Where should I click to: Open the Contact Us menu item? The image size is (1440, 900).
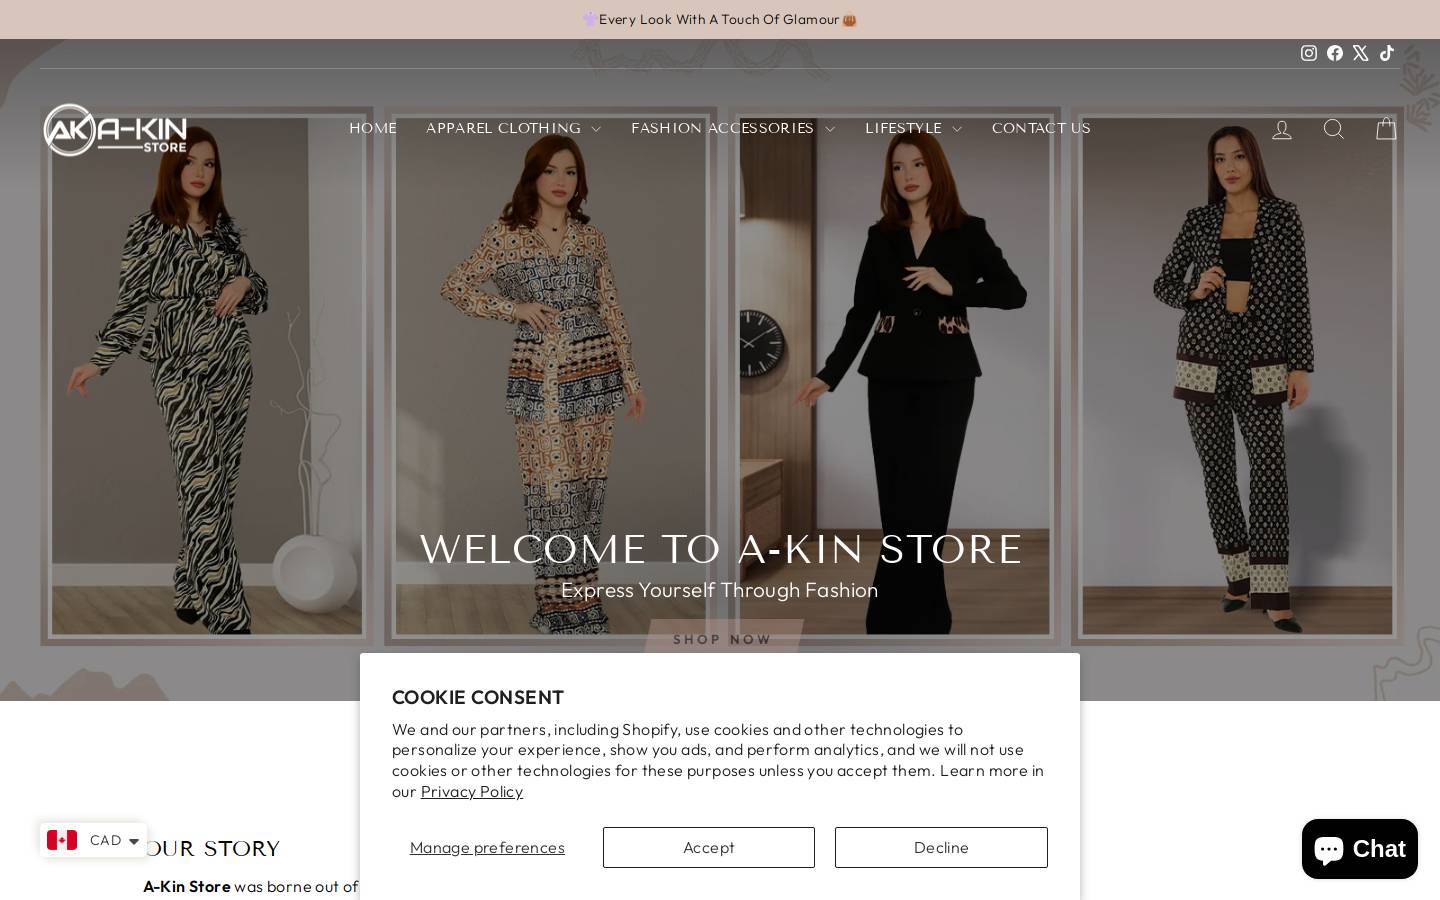click(x=1041, y=128)
